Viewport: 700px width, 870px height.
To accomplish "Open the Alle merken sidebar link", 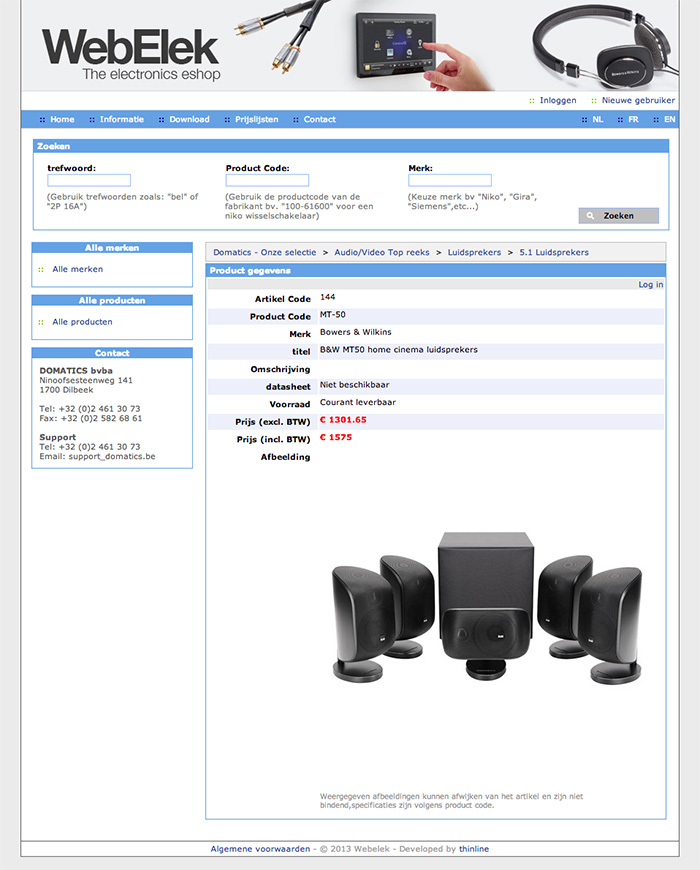I will (78, 269).
